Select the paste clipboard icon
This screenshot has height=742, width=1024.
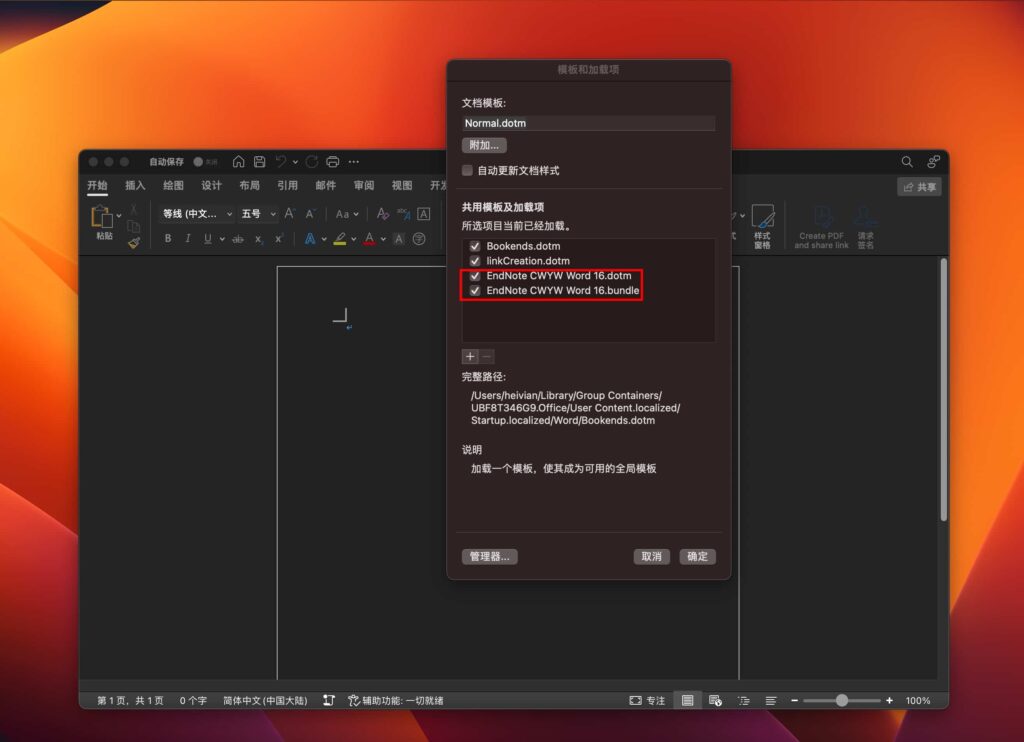click(x=101, y=218)
